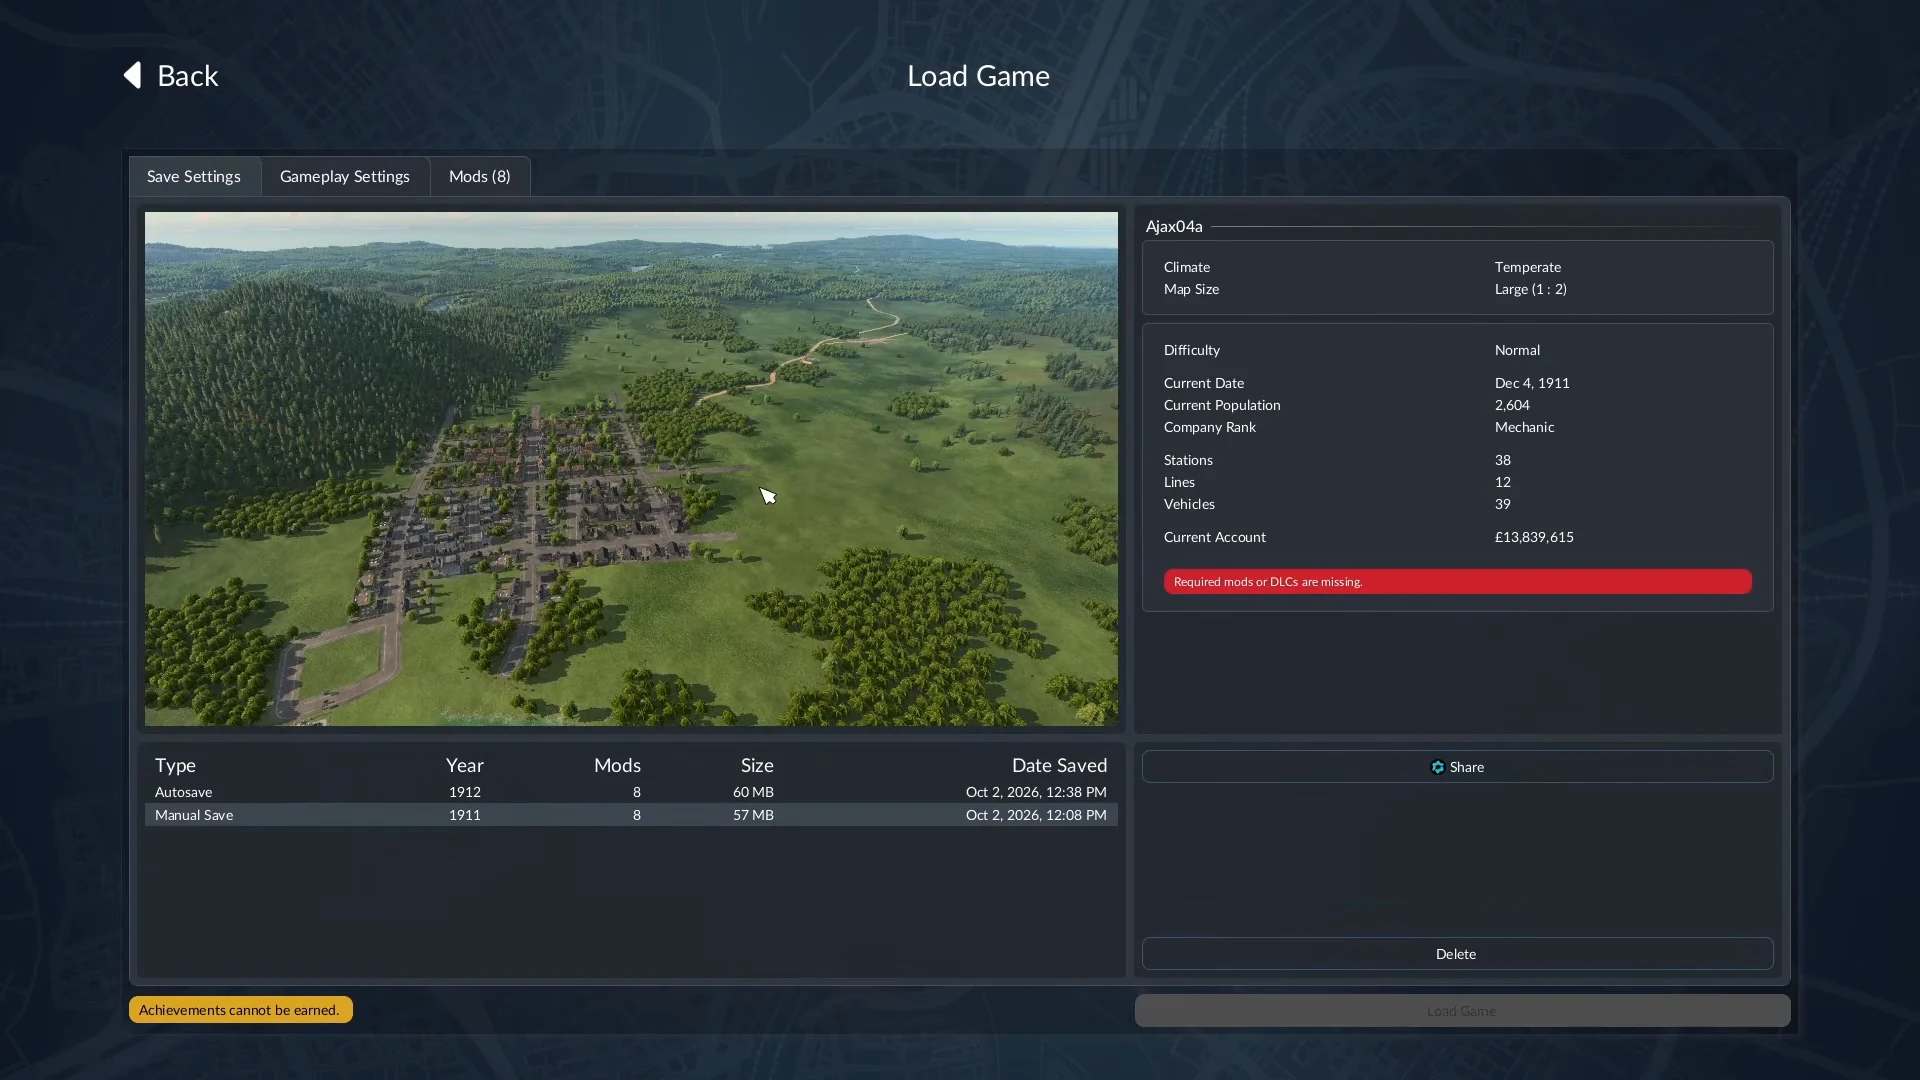Click the Current Date value Dec 4, 1911

1532,383
